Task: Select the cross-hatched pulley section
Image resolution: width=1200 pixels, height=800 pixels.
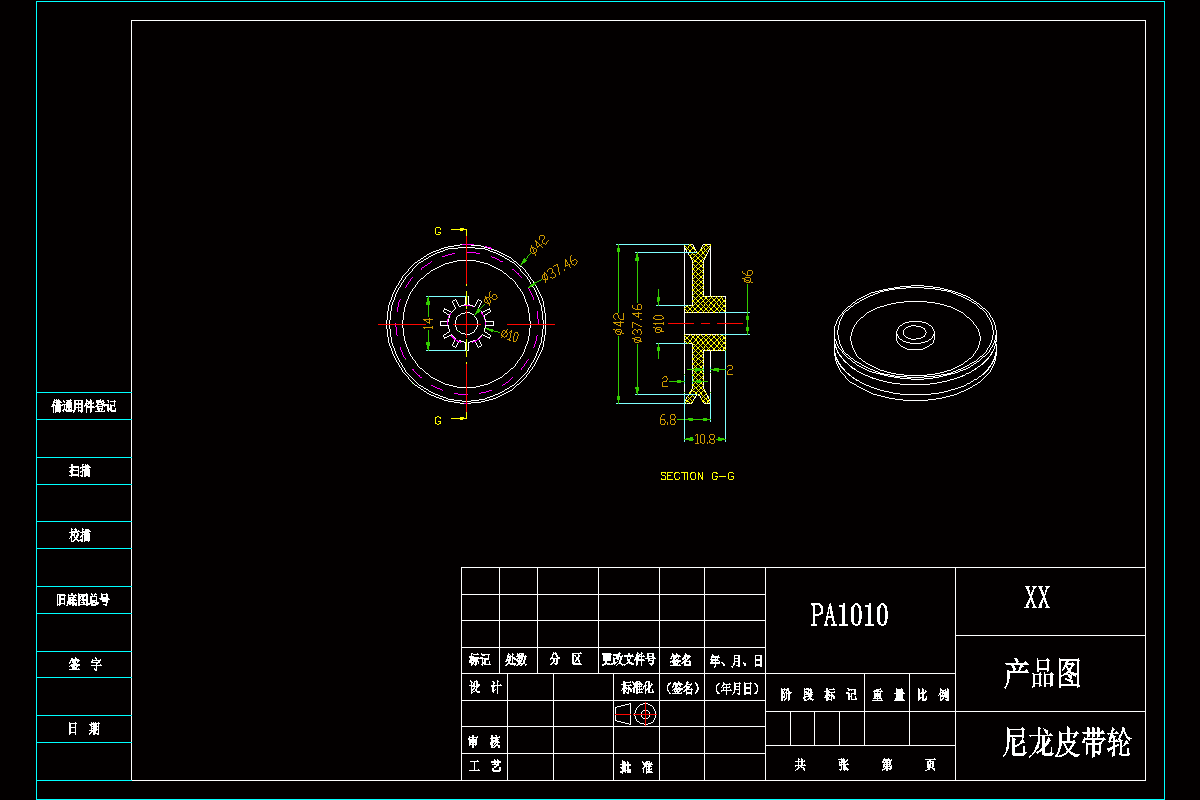Action: [x=706, y=324]
